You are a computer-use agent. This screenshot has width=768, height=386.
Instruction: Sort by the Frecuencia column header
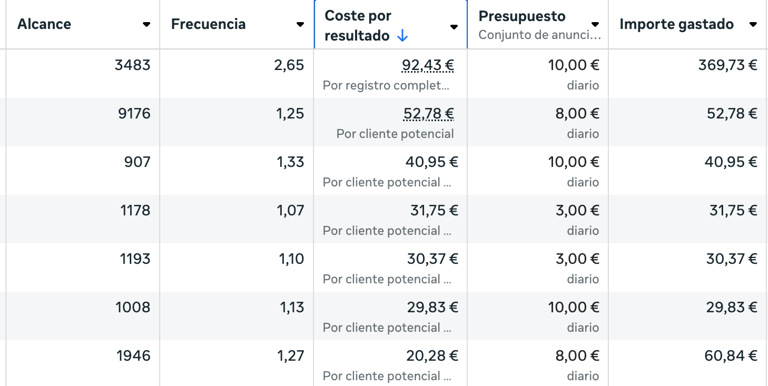pyautogui.click(x=208, y=24)
